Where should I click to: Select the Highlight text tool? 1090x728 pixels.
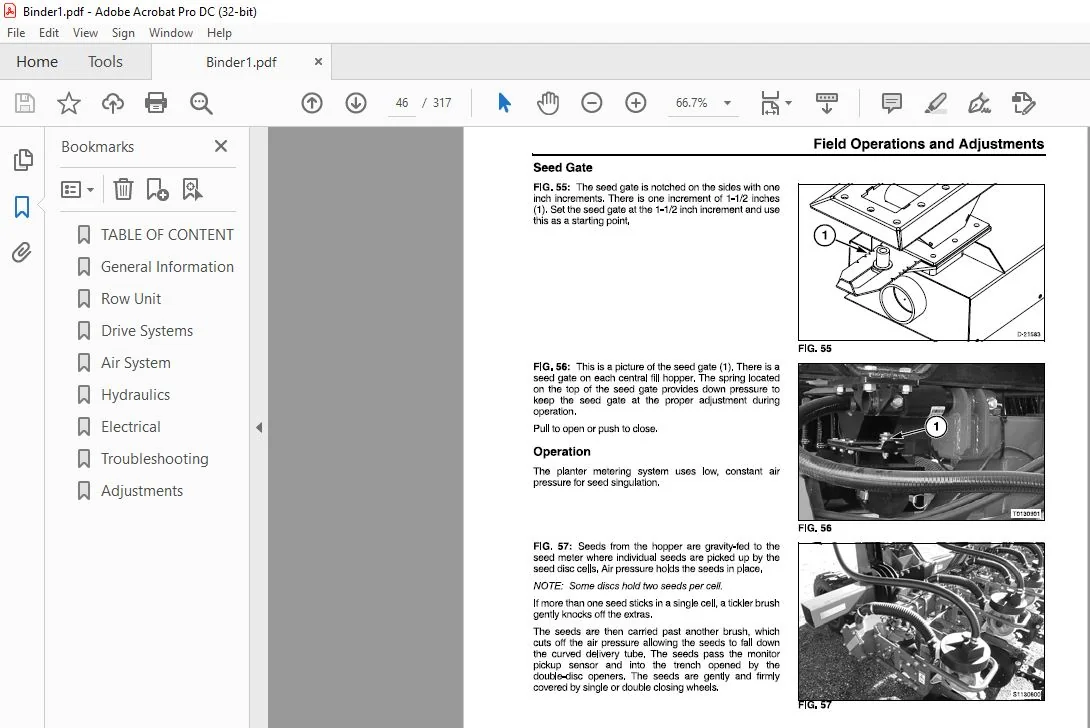pyautogui.click(x=936, y=103)
